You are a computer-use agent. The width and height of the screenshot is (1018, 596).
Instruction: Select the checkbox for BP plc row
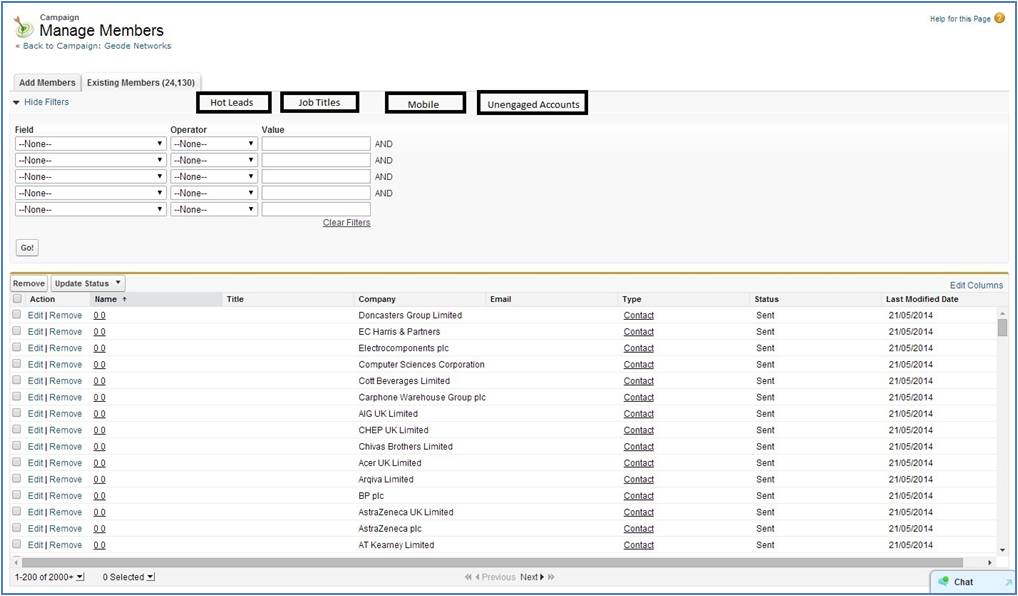(17, 496)
